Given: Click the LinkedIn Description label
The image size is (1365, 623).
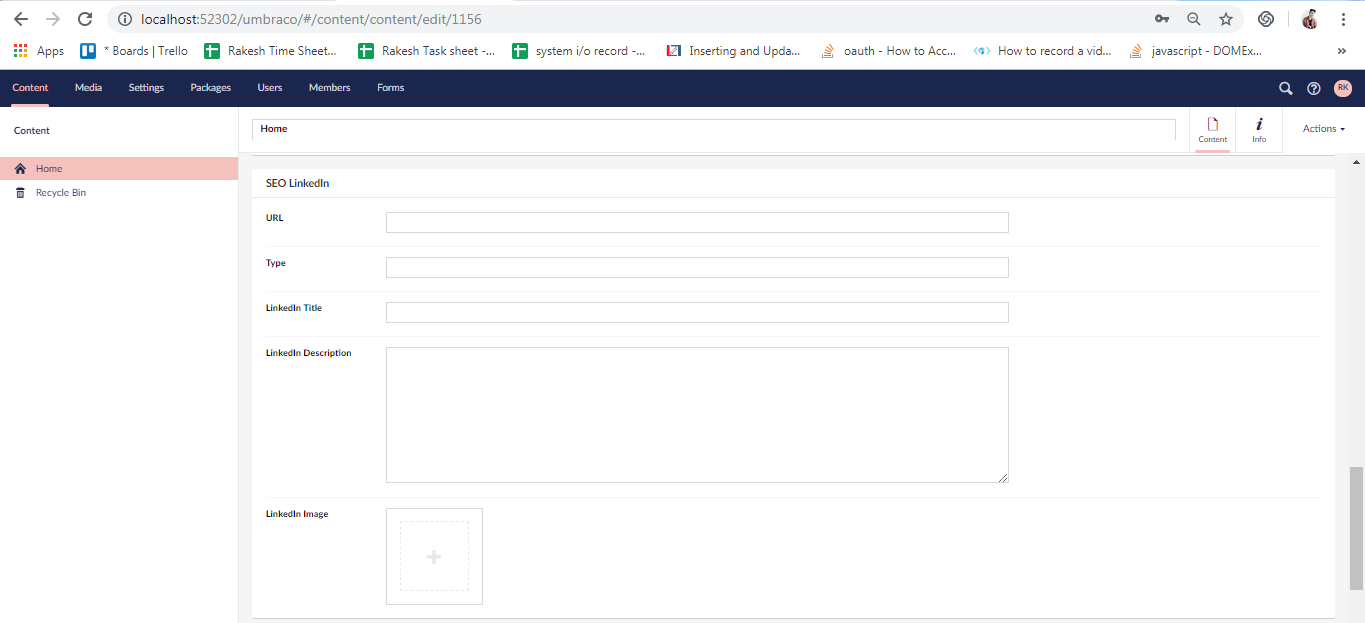Looking at the screenshot, I should click(x=308, y=353).
